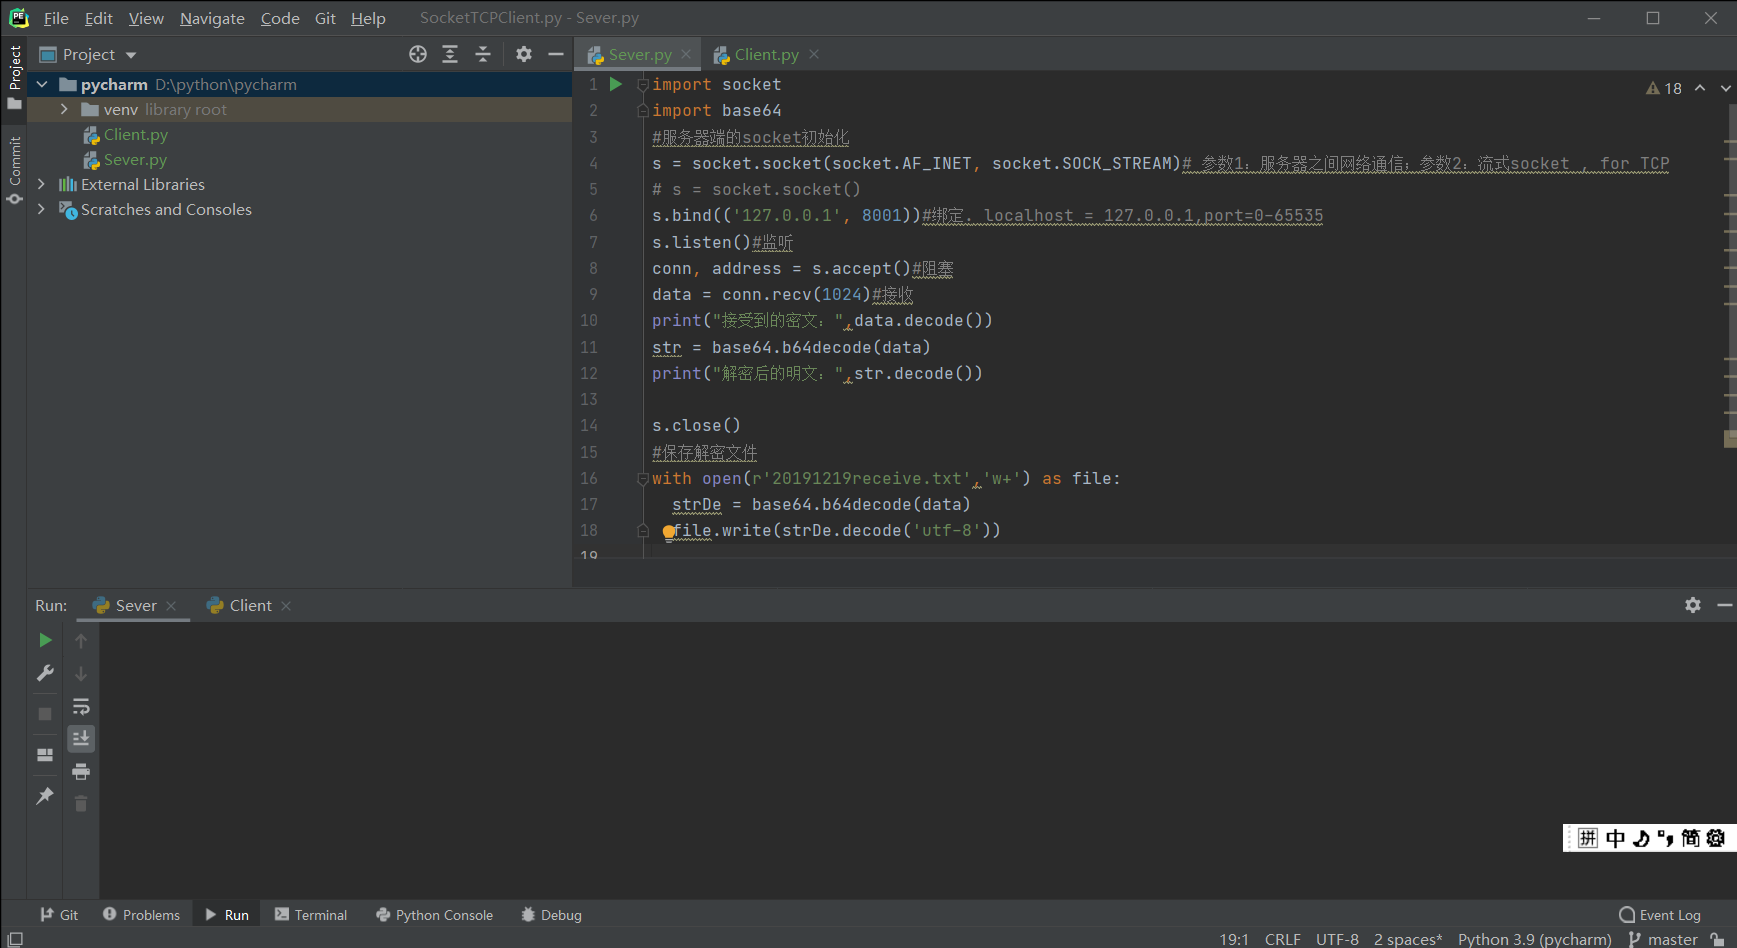Toggle the Project side tool window

point(15,76)
